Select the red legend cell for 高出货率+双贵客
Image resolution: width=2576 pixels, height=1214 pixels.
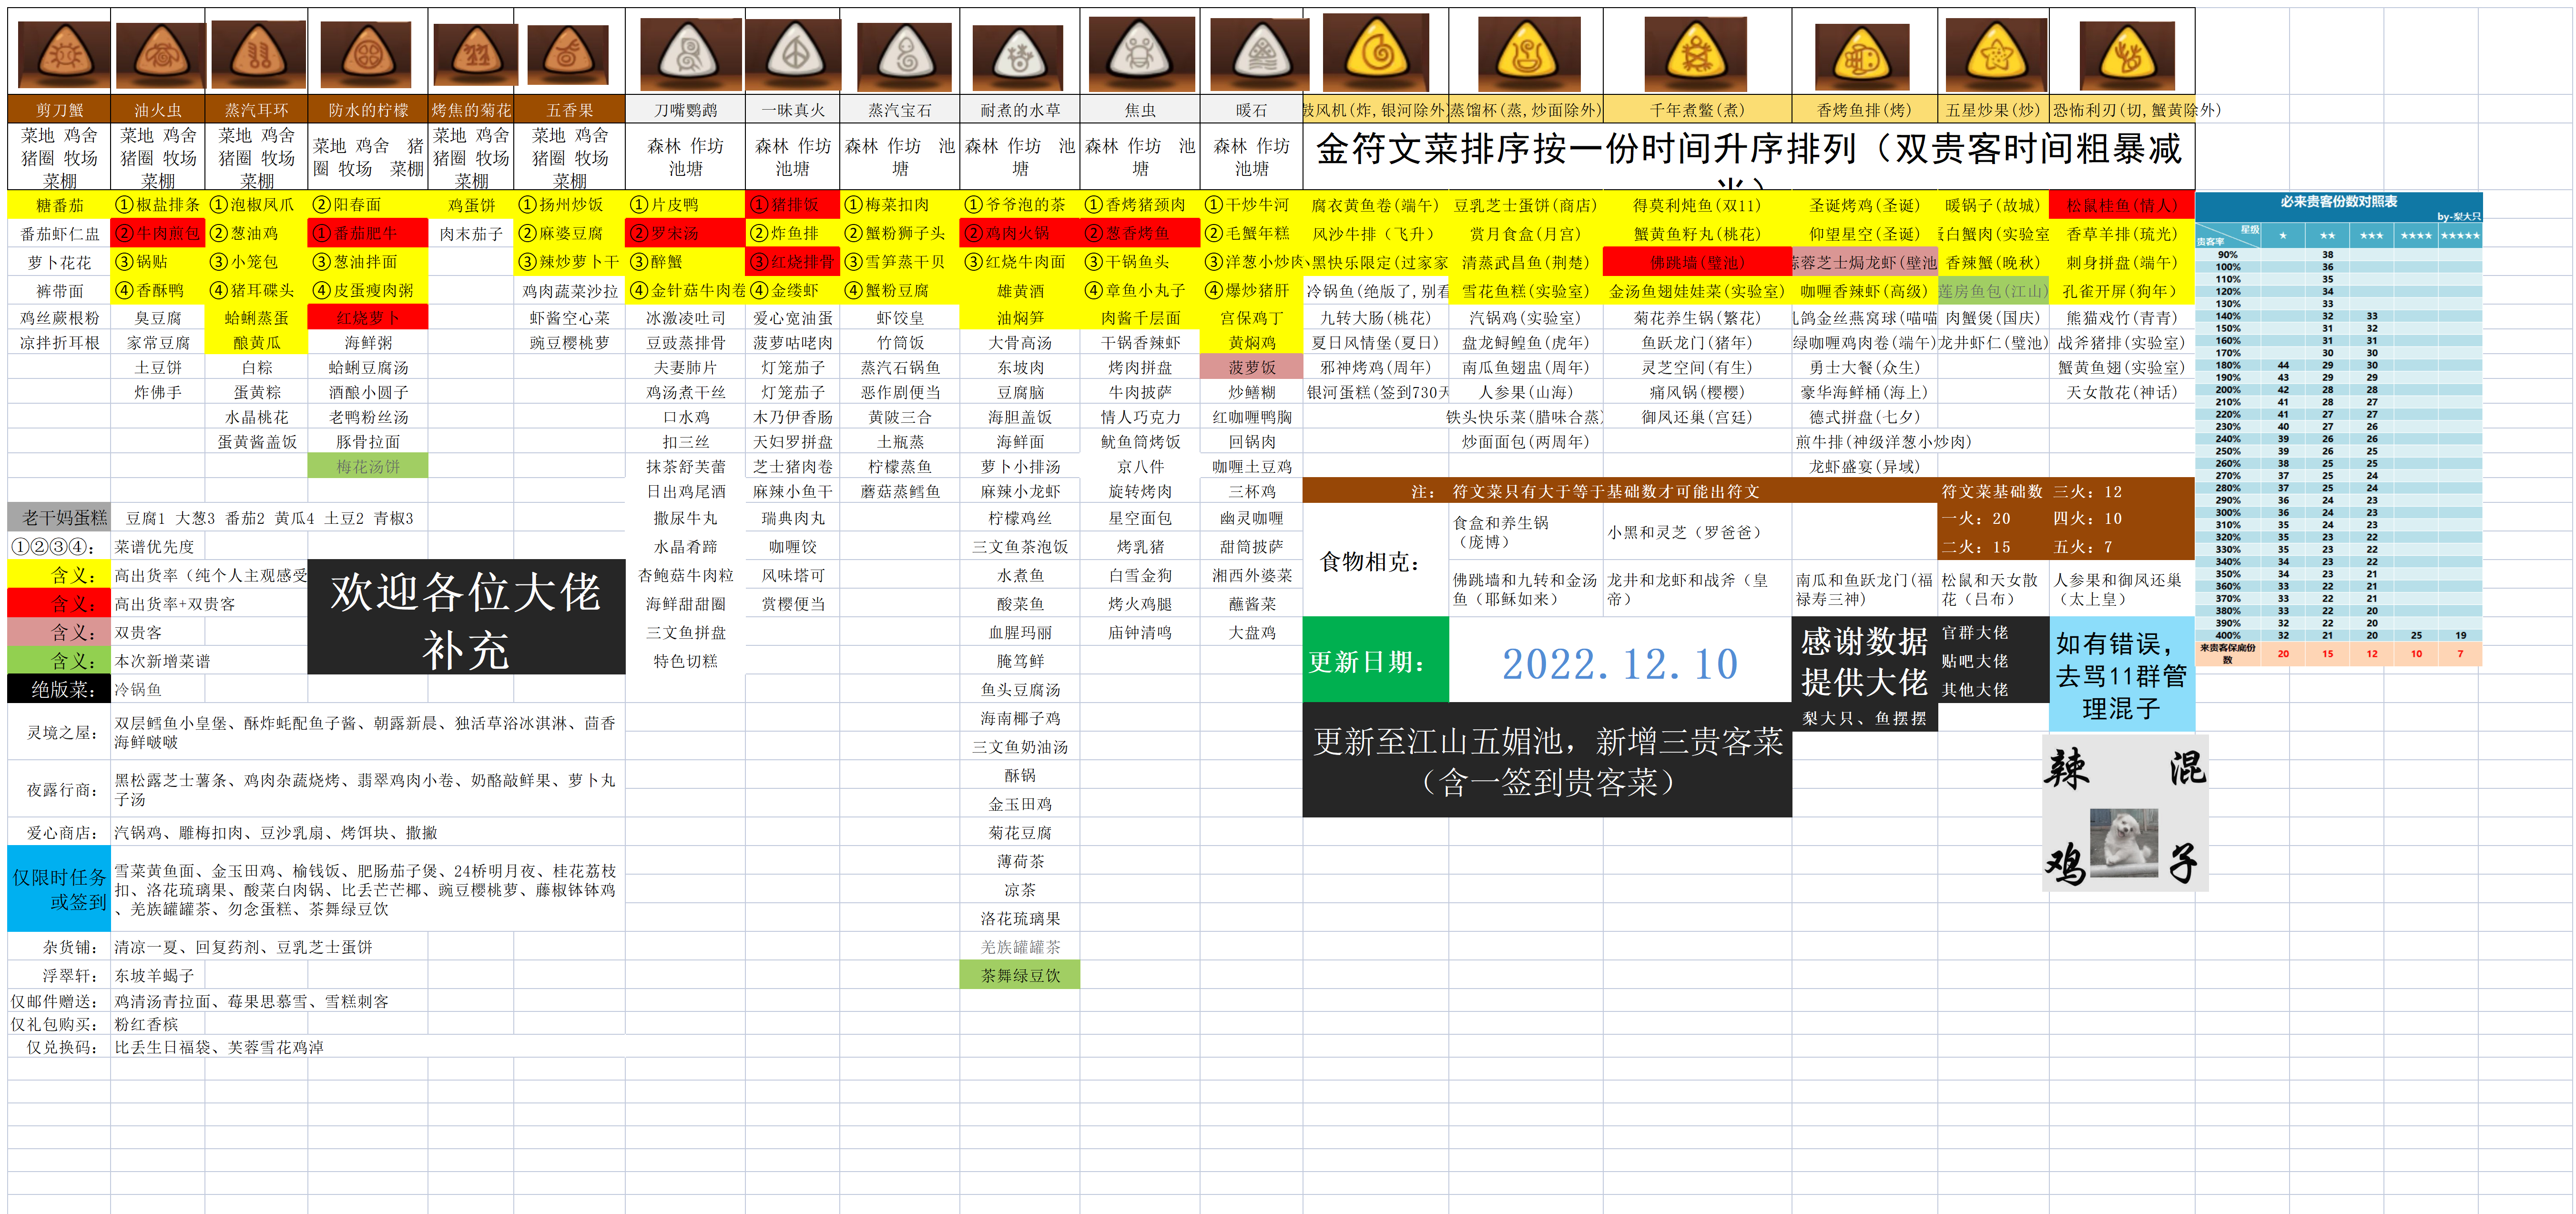click(x=59, y=604)
